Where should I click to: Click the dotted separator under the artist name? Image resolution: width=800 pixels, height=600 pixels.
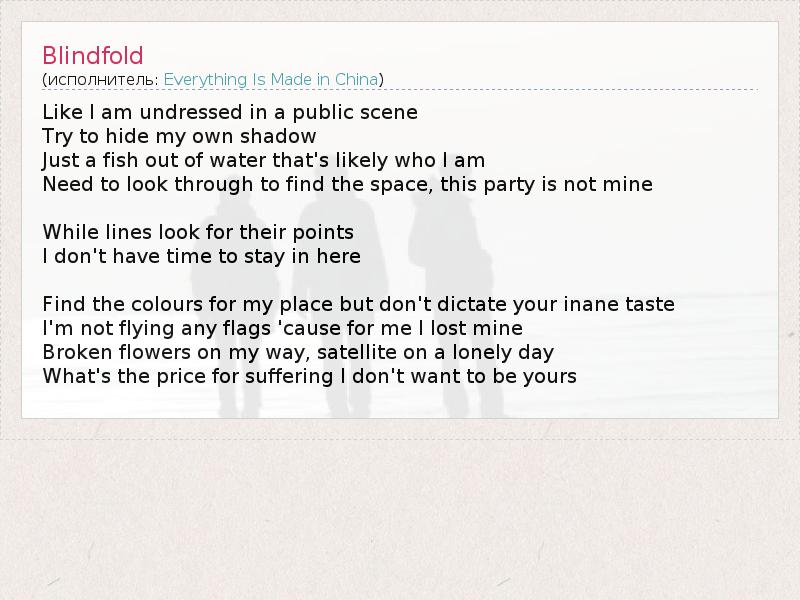tap(400, 90)
